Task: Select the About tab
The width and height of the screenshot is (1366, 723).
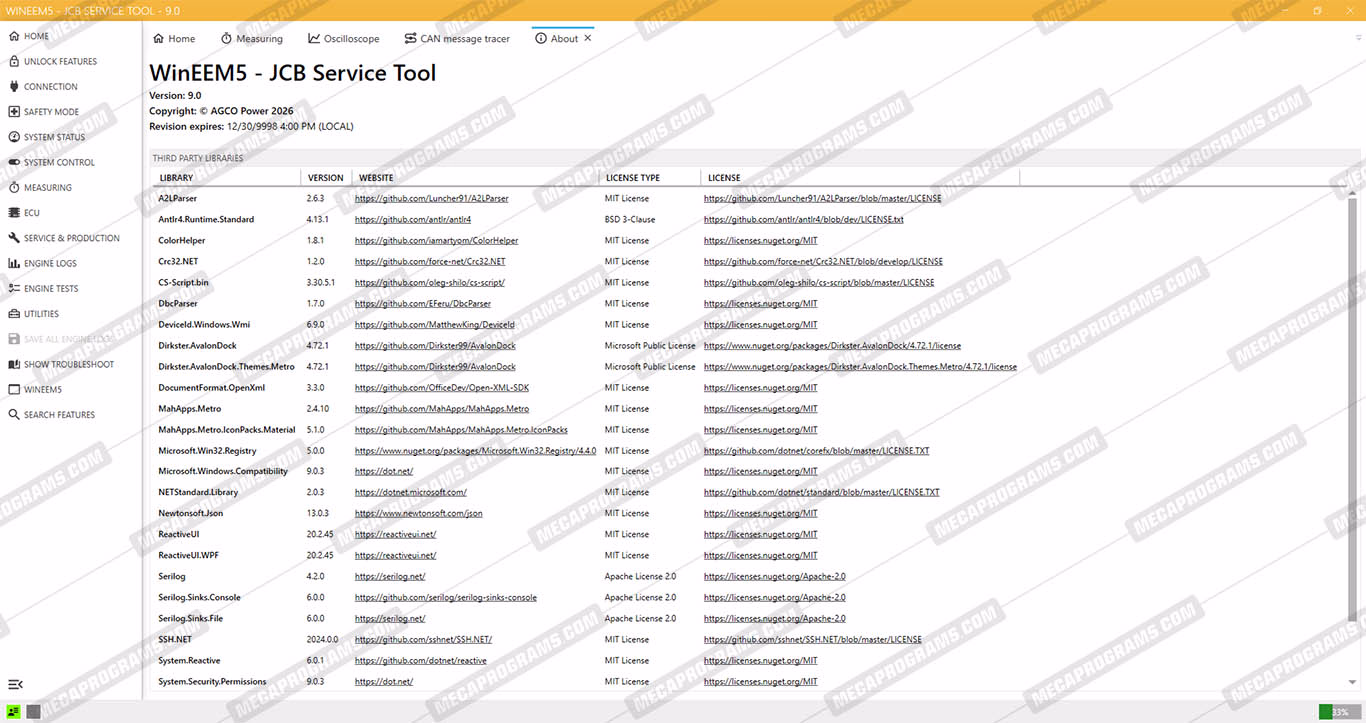Action: click(x=557, y=38)
